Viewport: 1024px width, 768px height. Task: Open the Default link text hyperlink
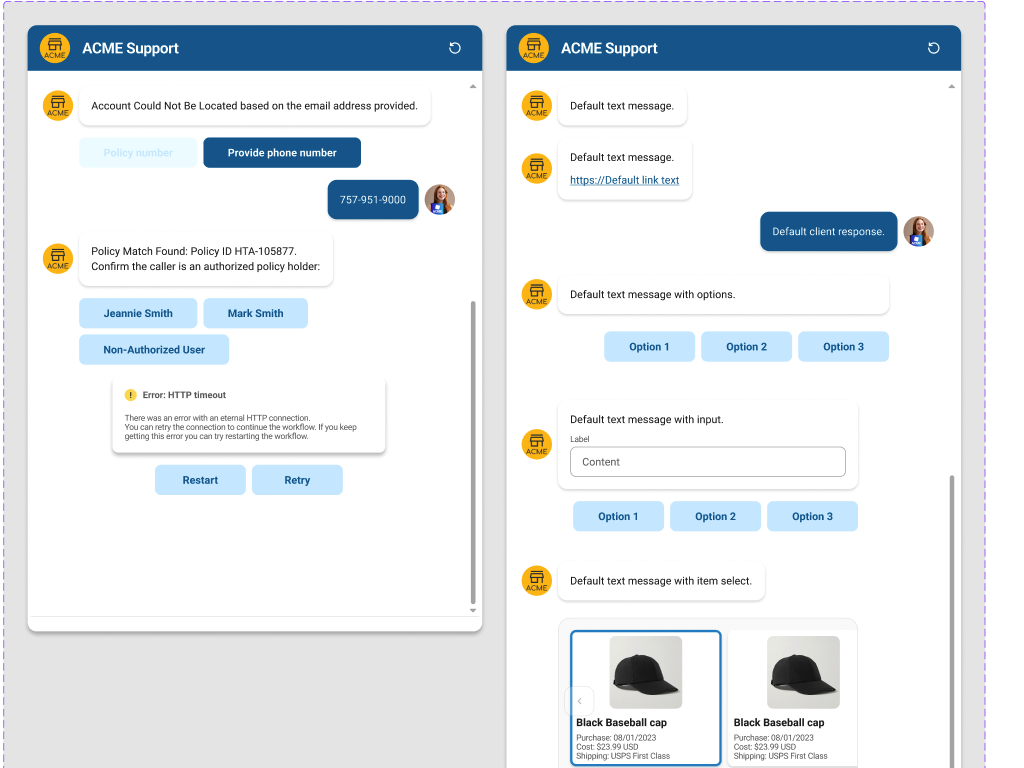tap(624, 181)
